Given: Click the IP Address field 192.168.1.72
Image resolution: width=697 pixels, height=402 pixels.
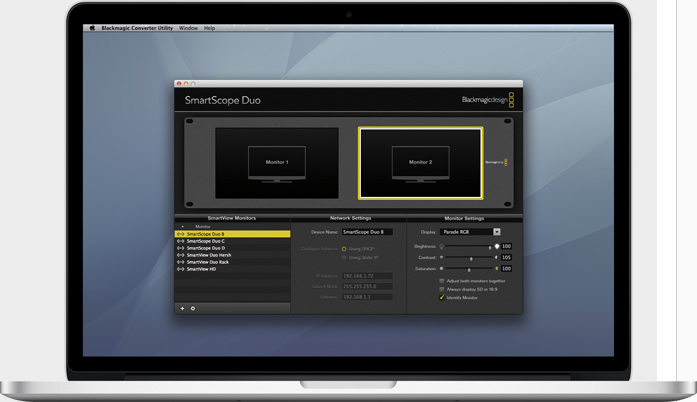Looking at the screenshot, I should point(367,276).
